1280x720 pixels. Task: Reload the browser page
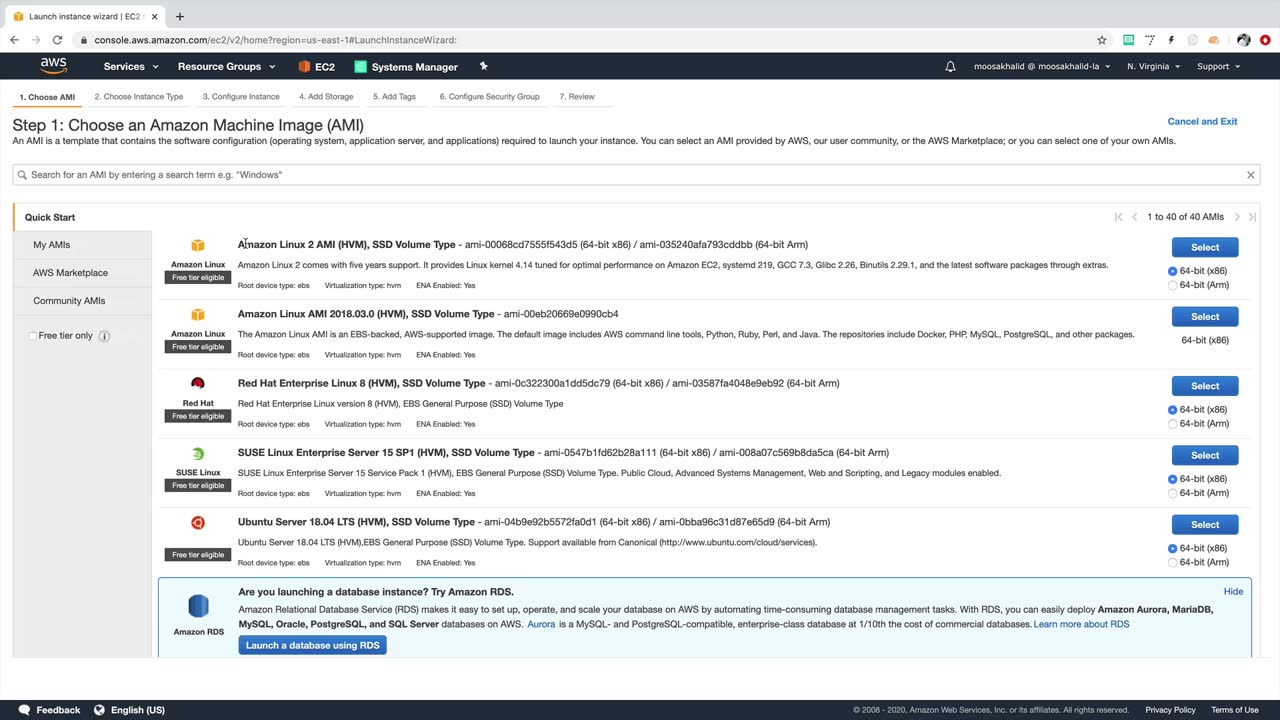click(x=57, y=40)
